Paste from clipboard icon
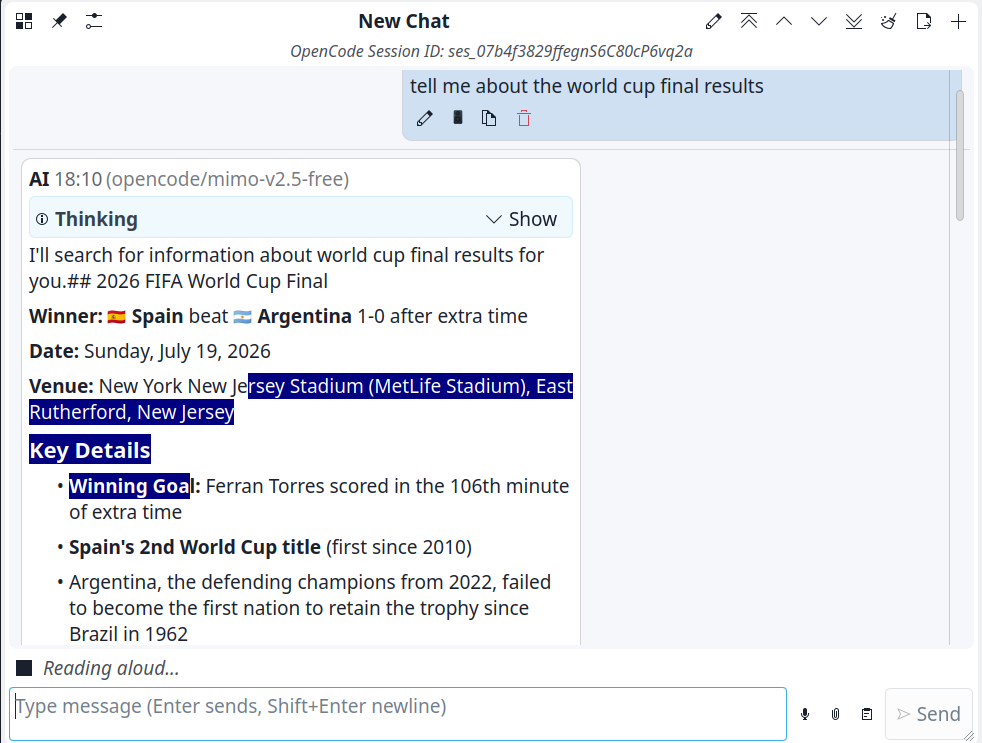This screenshot has width=982, height=743. point(867,714)
